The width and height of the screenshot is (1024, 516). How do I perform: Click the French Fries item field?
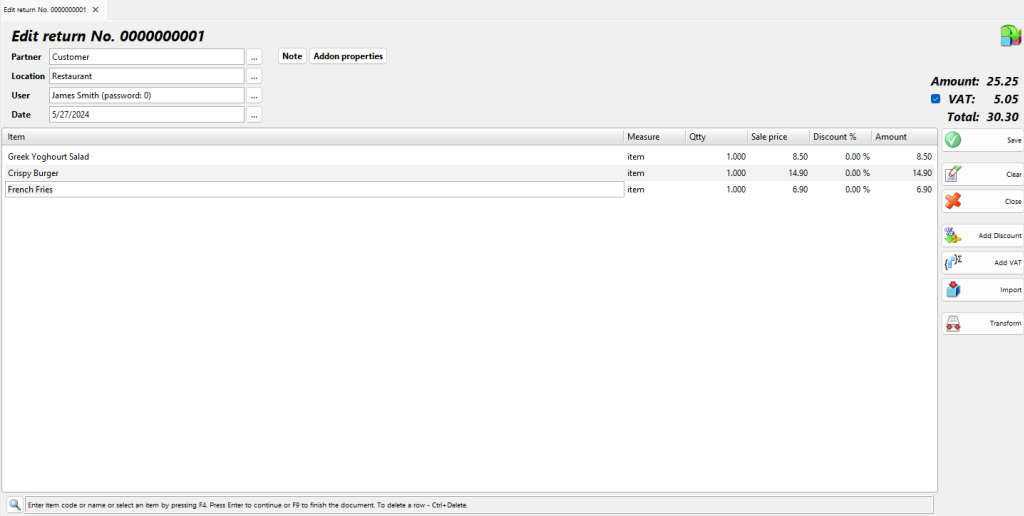click(314, 189)
